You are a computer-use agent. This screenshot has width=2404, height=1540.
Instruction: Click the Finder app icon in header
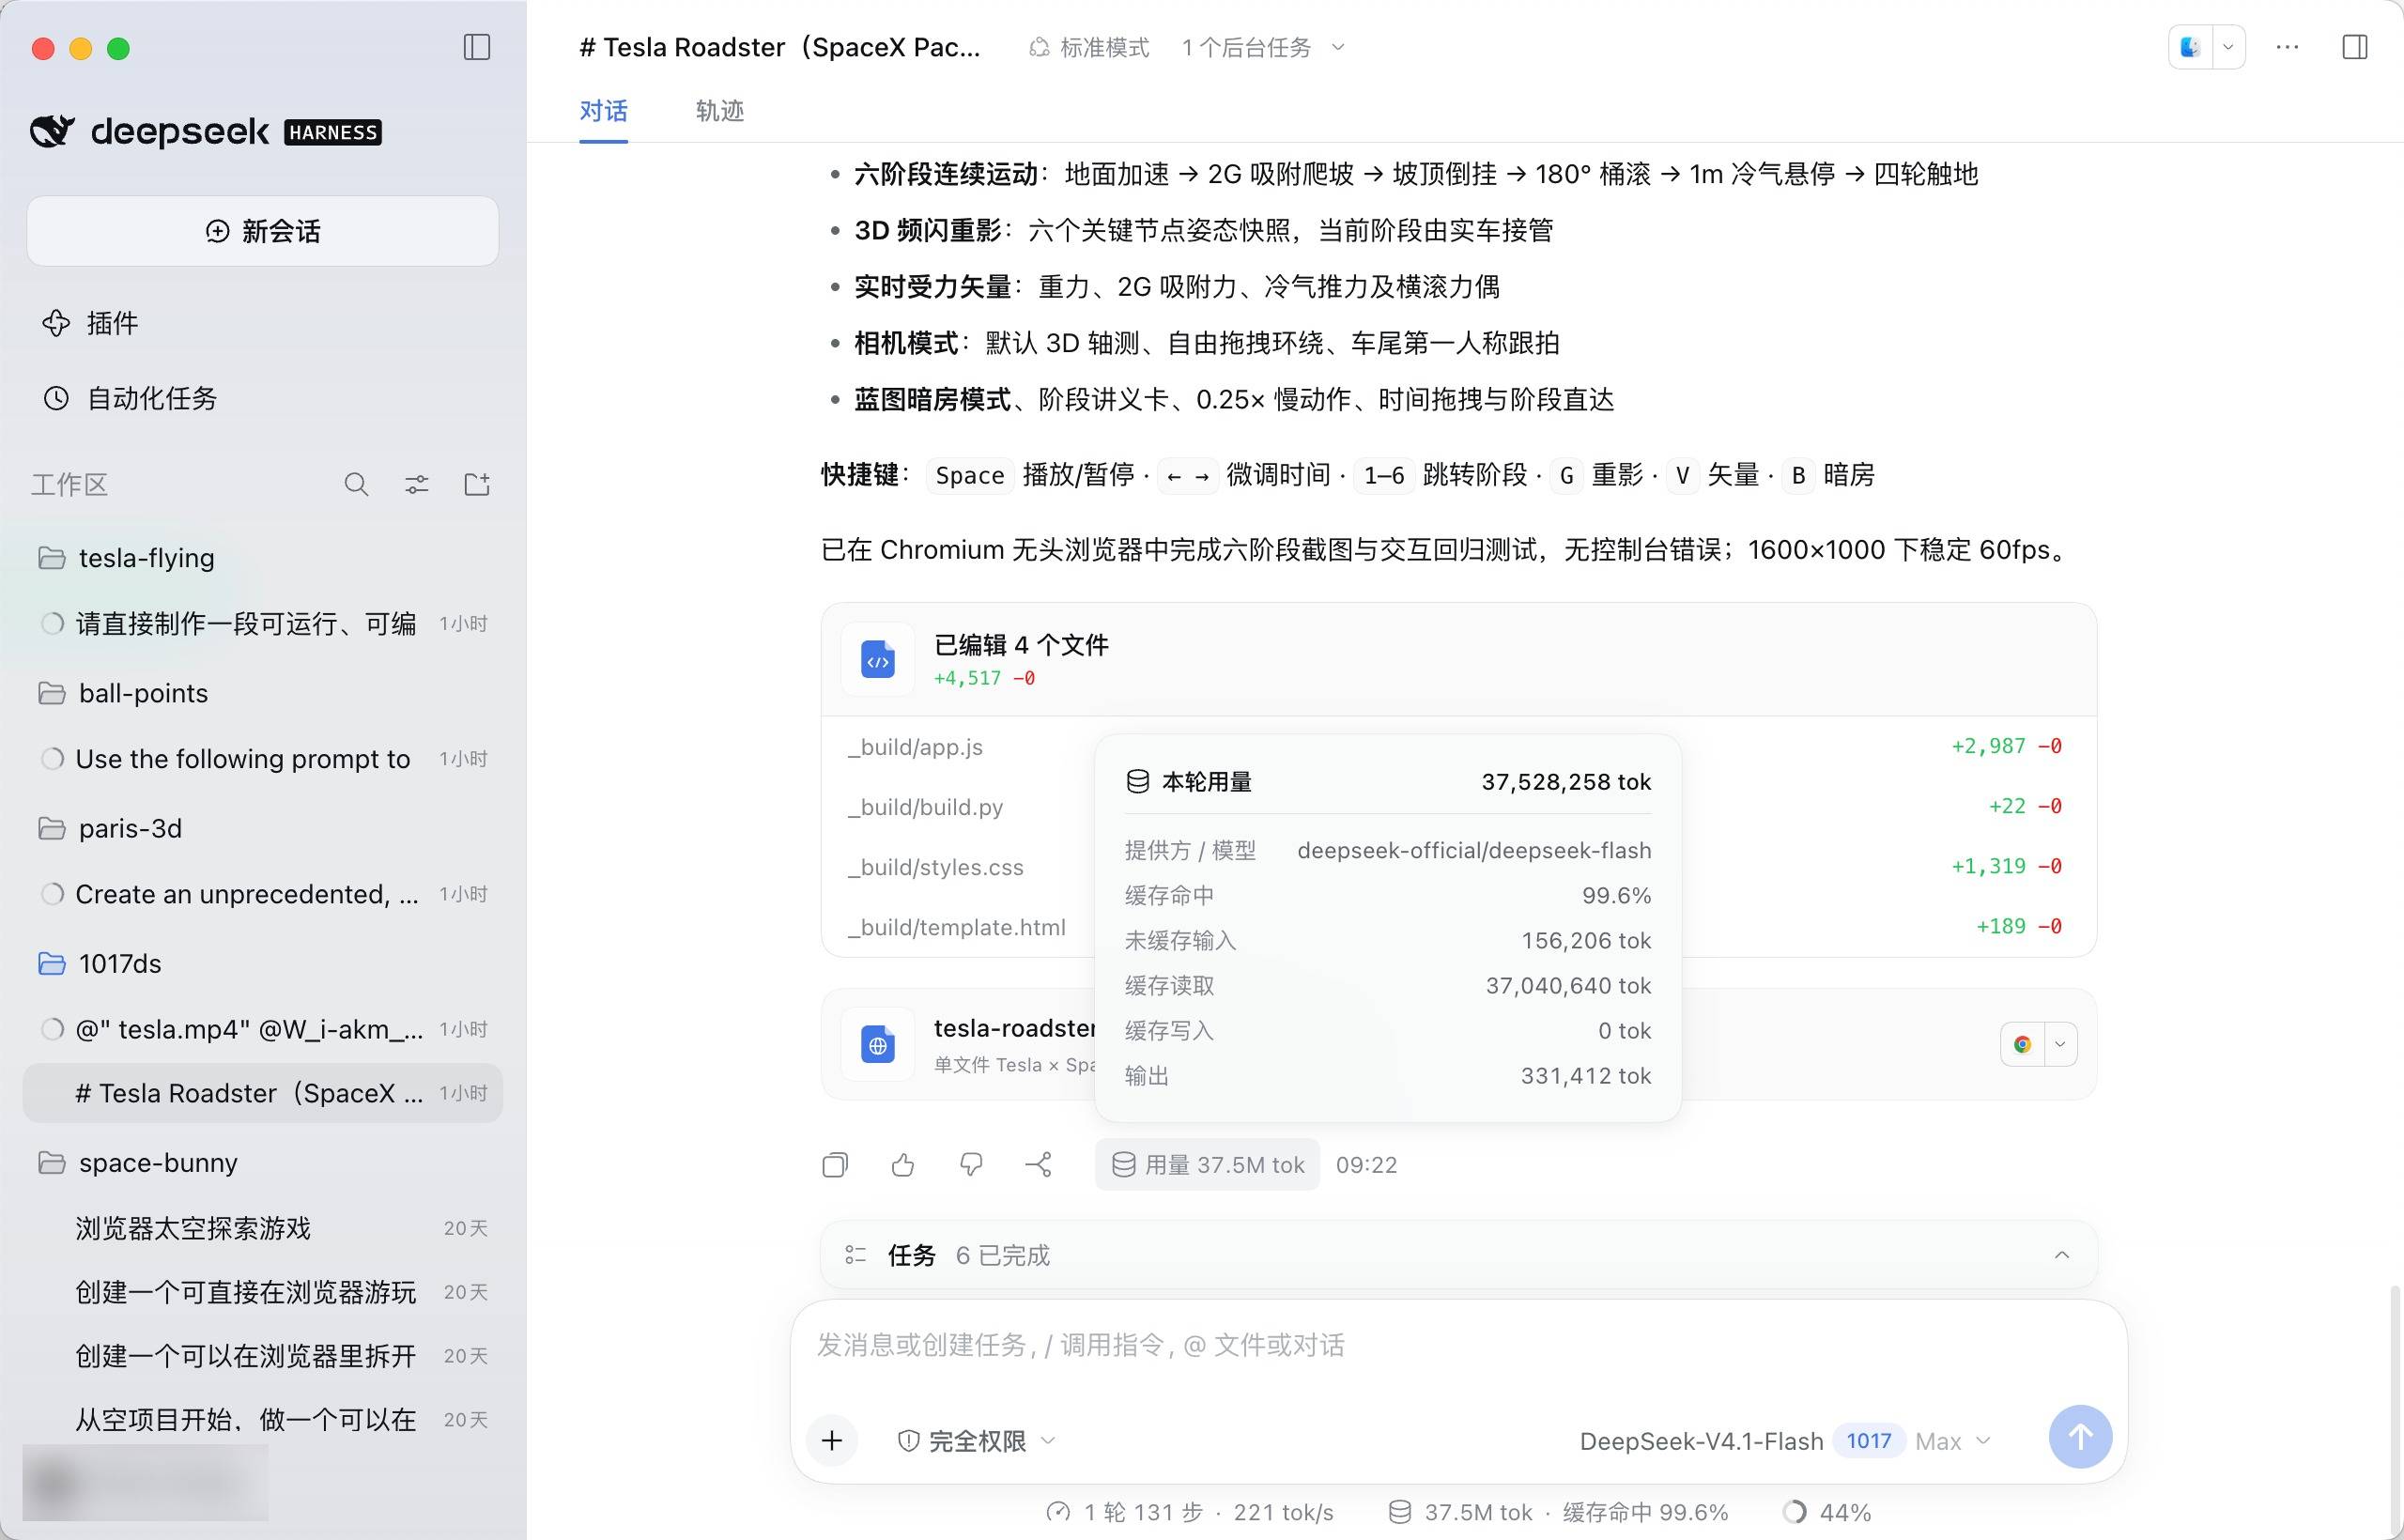2190,47
